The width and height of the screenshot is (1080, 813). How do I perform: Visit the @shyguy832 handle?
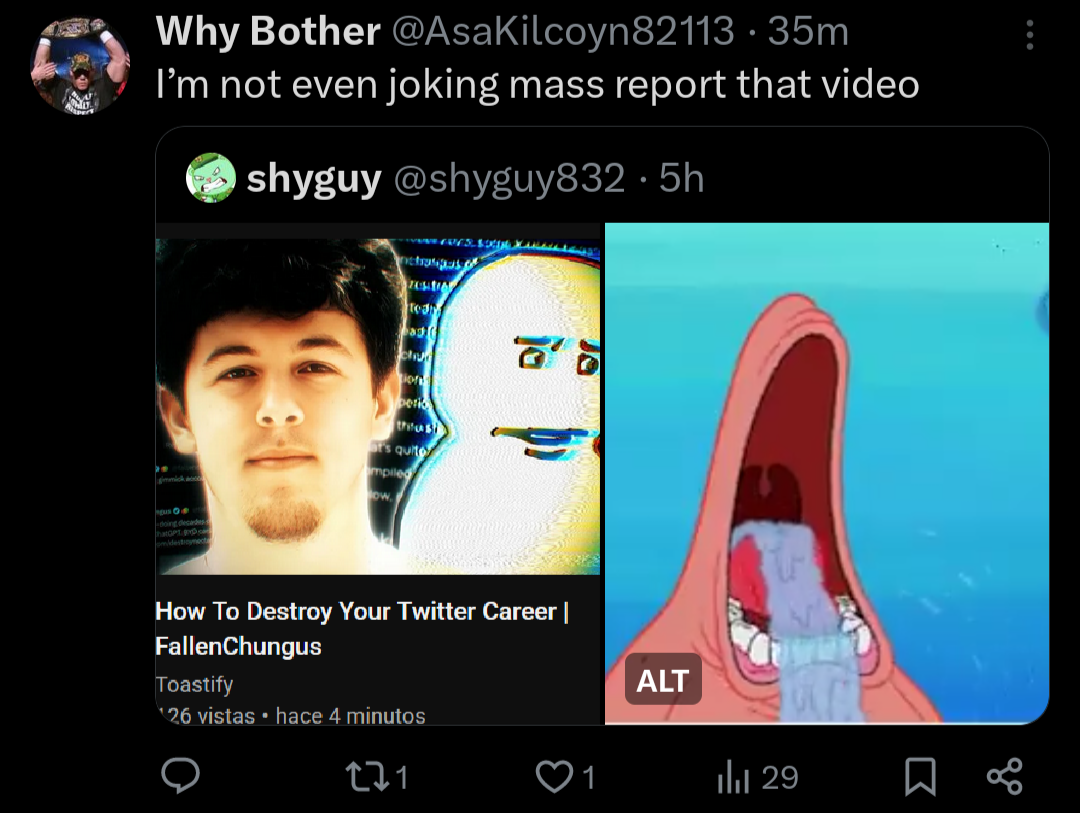[x=510, y=178]
